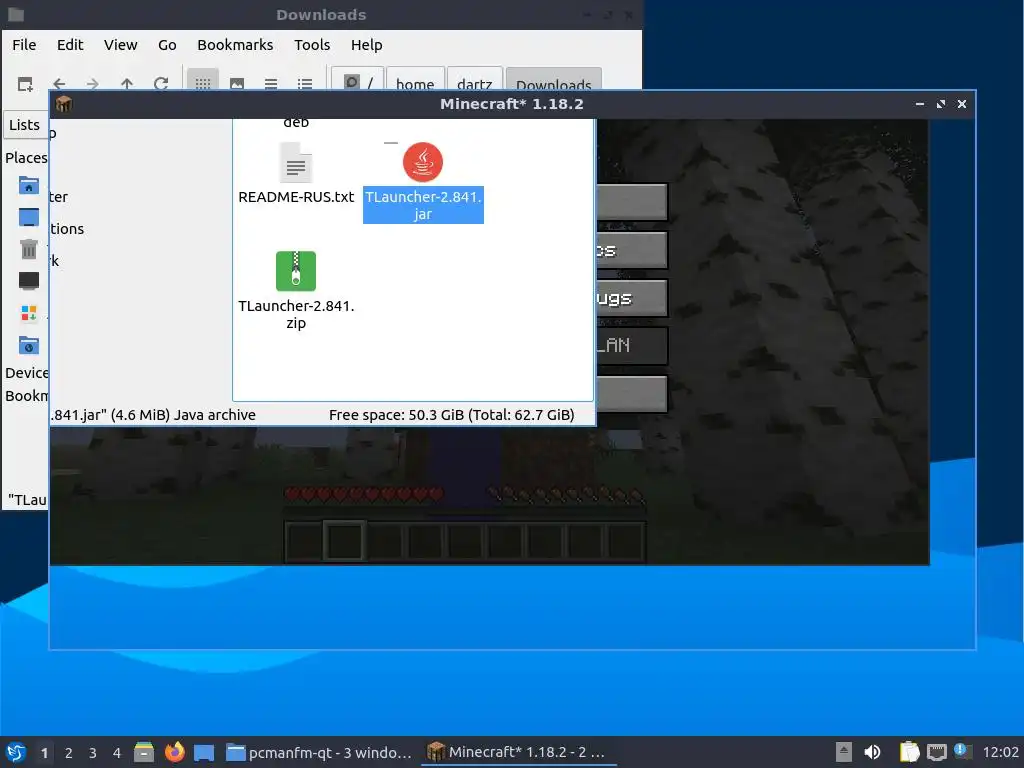Open Go menu in Downloads window
The height and width of the screenshot is (768, 1024).
pyautogui.click(x=167, y=45)
